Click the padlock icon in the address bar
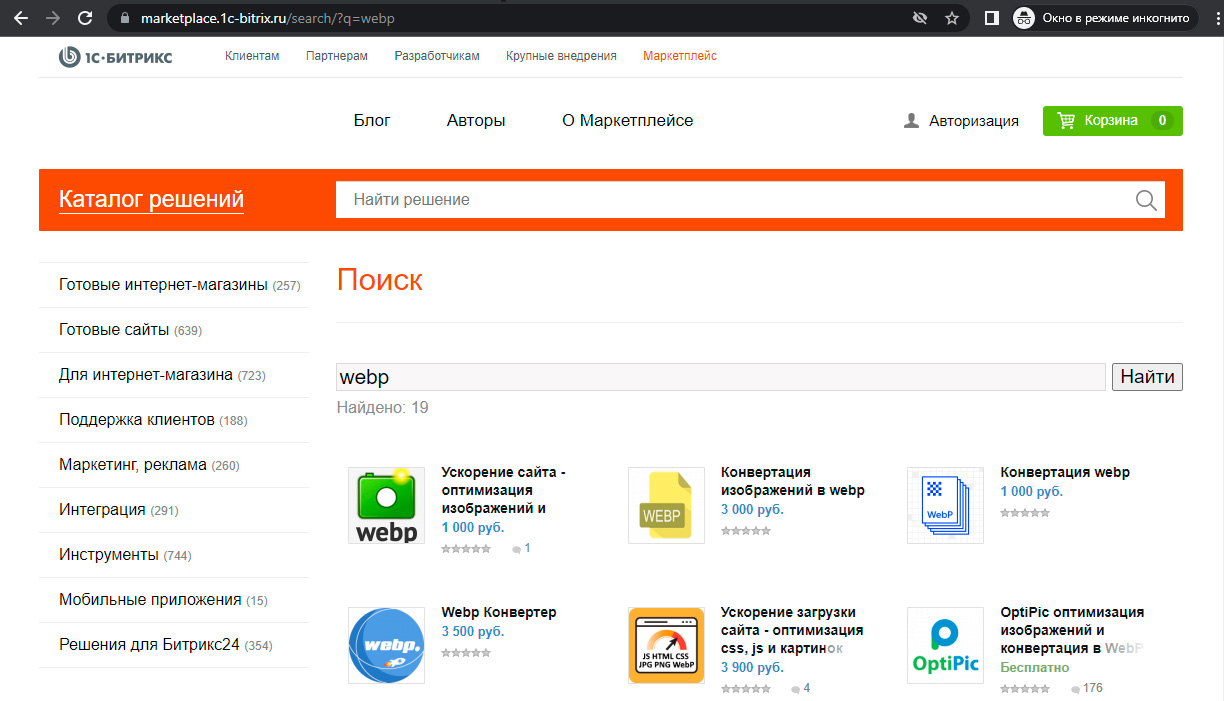Image resolution: width=1224 pixels, height=701 pixels. 125,18
